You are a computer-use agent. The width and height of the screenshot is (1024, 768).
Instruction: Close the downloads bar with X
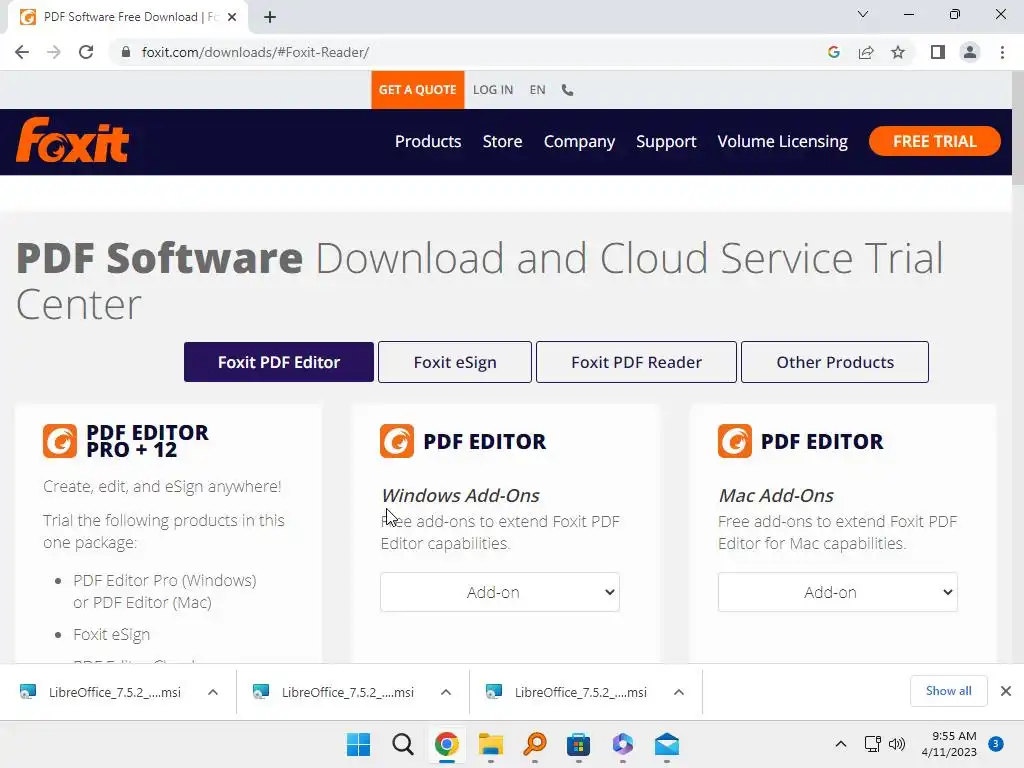[1006, 691]
